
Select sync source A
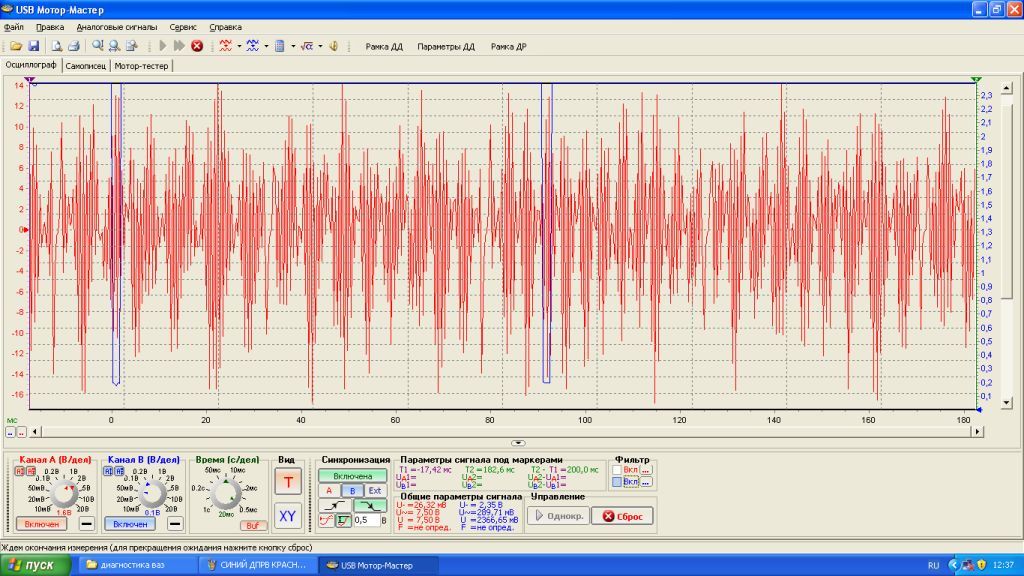point(329,490)
